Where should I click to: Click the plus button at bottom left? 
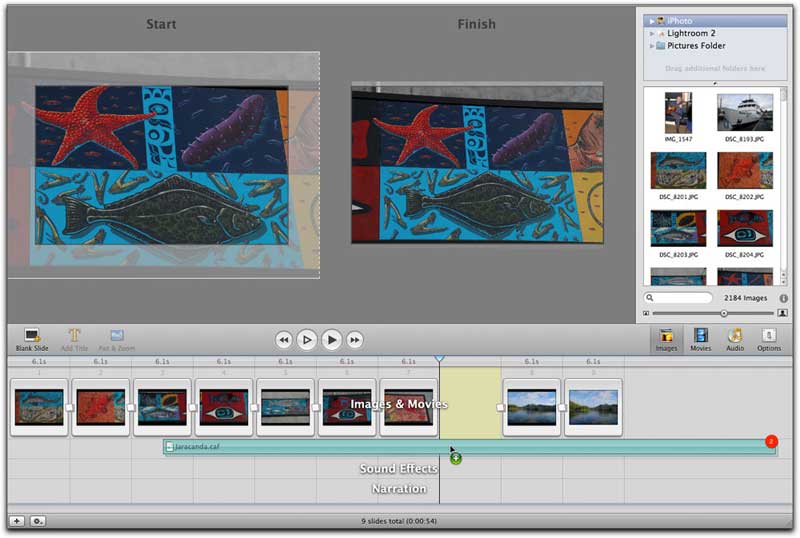[17, 521]
